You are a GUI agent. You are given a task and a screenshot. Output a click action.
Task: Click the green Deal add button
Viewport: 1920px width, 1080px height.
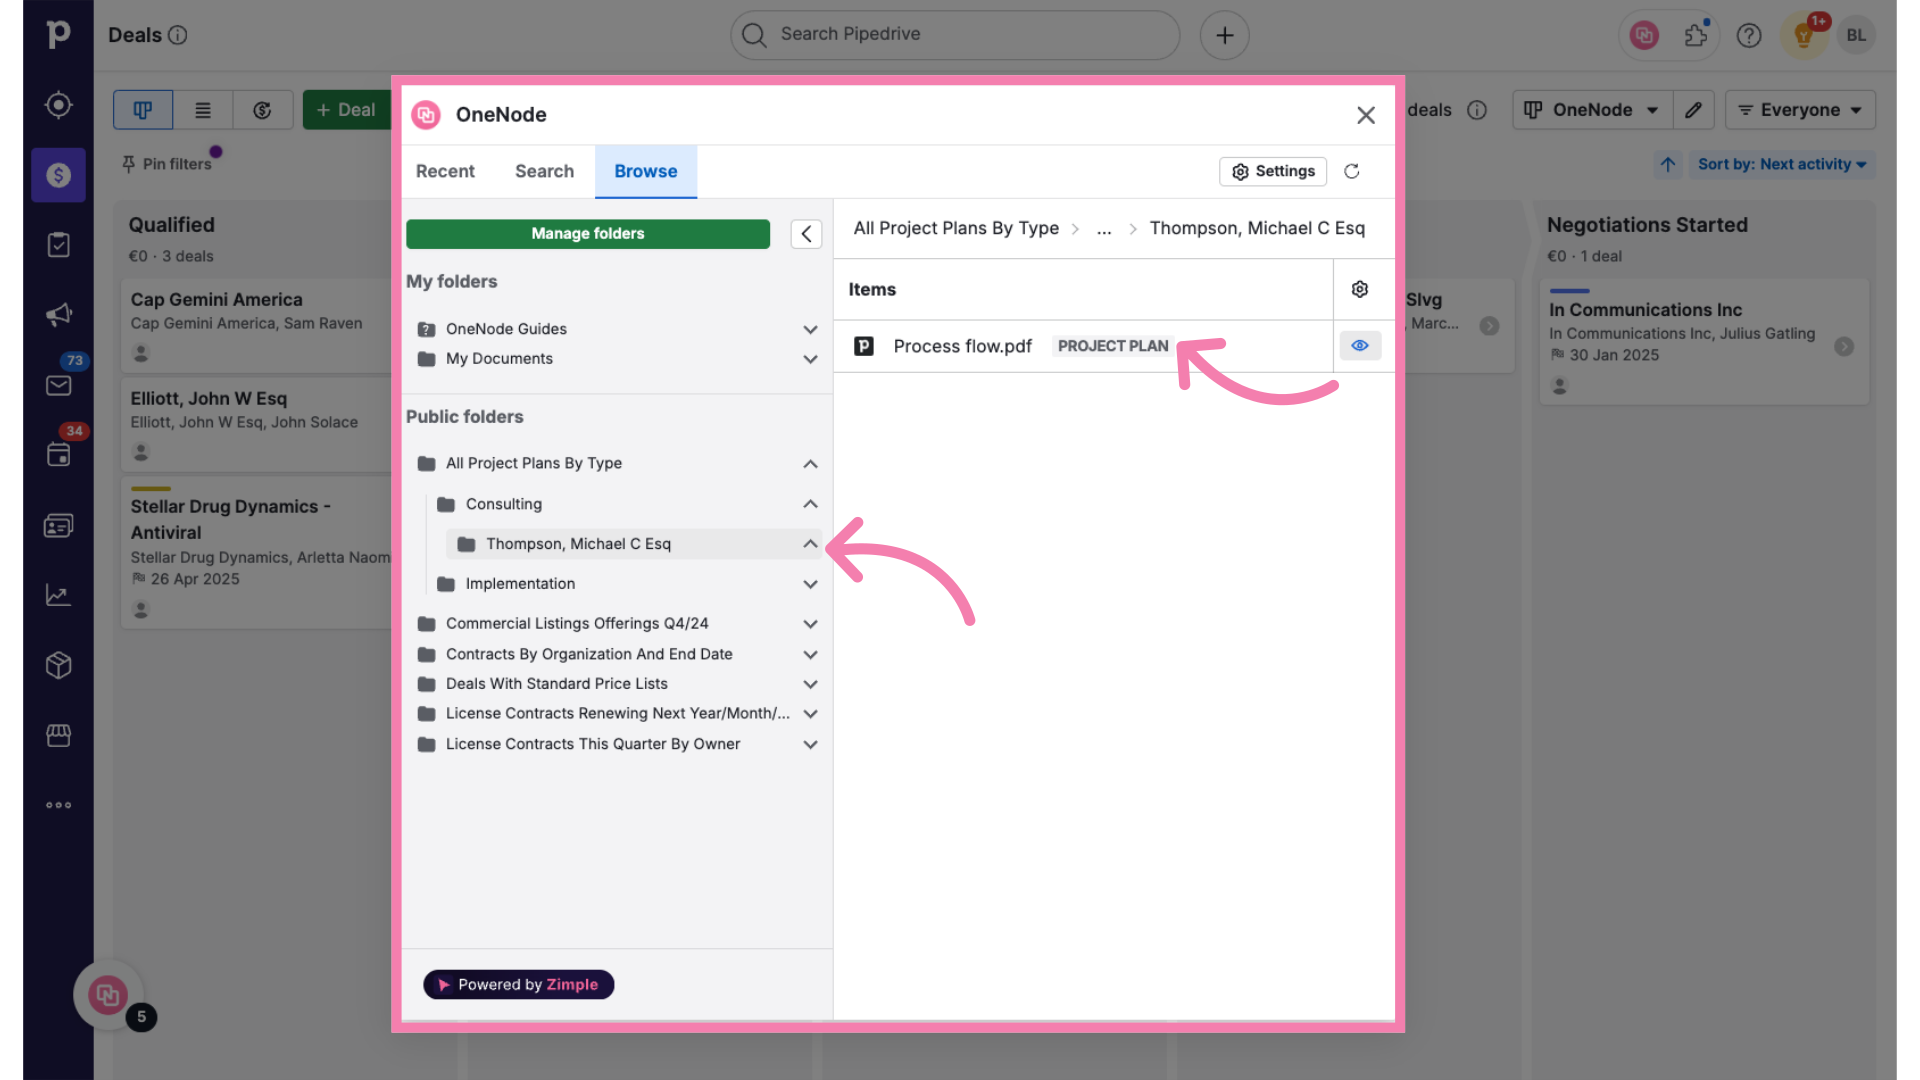(x=346, y=110)
